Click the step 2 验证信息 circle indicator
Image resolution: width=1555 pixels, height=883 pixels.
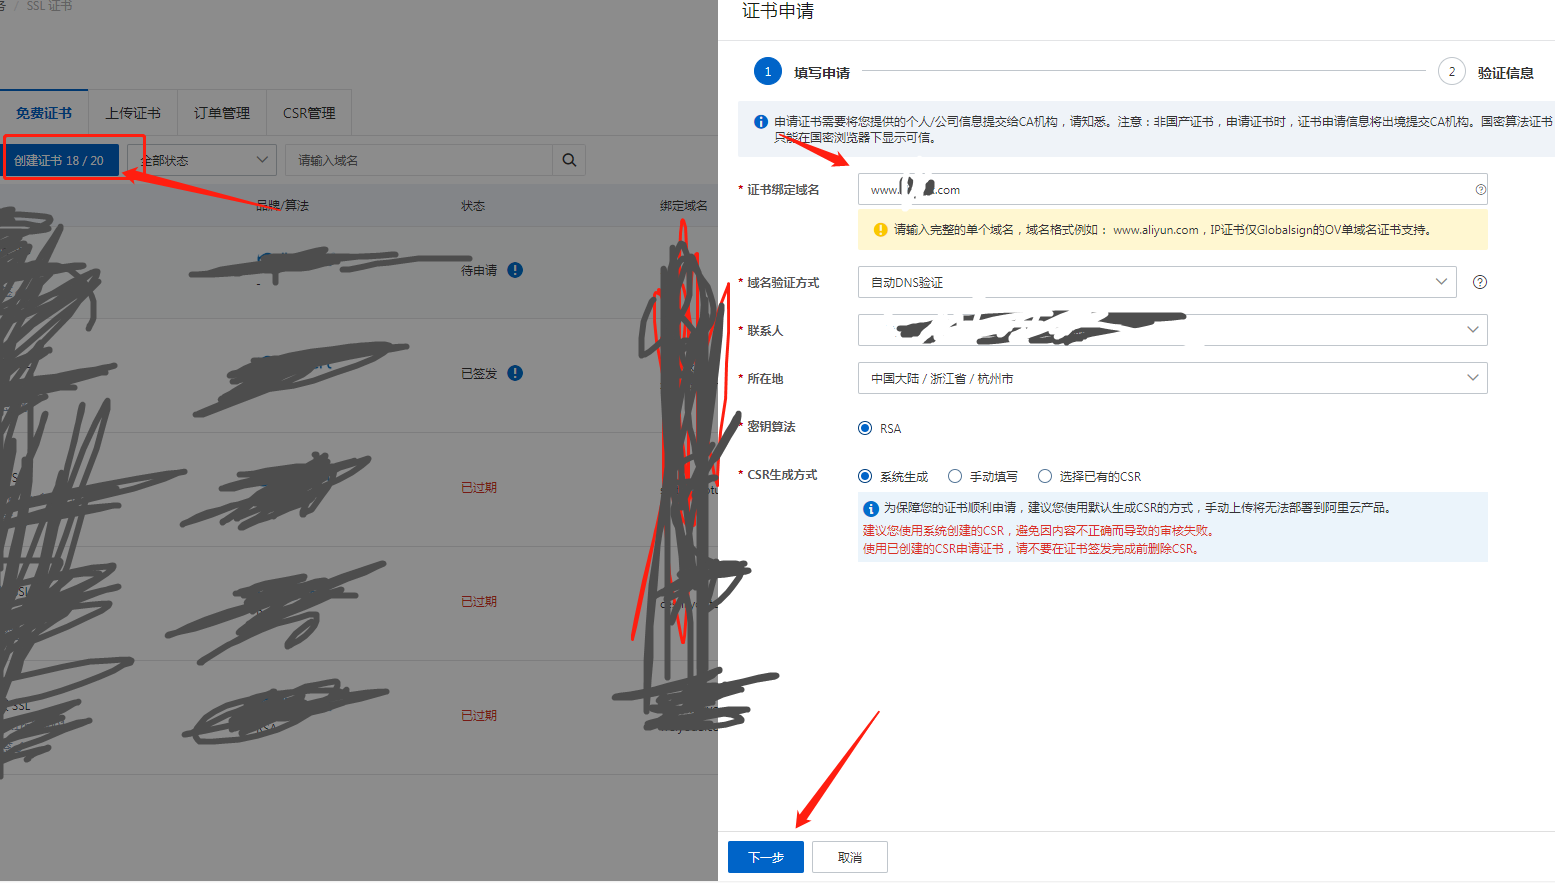[1451, 71]
